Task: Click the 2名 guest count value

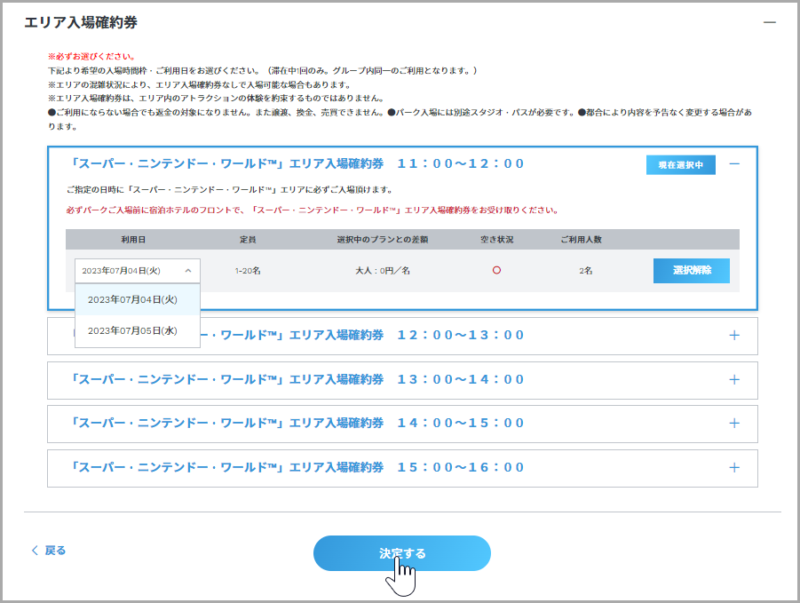Action: click(x=586, y=271)
